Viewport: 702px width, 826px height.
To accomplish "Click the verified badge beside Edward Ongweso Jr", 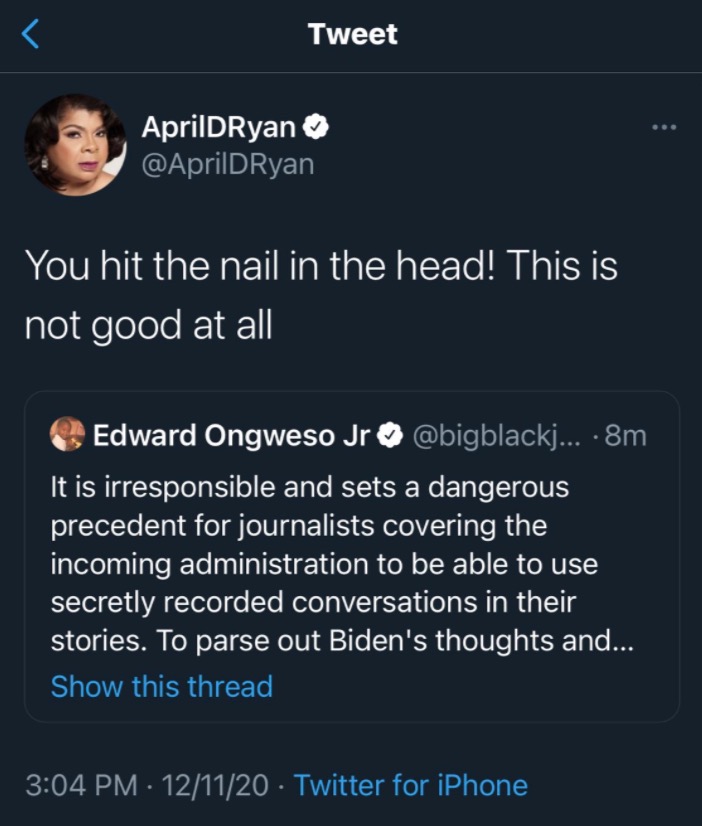I will click(x=391, y=435).
